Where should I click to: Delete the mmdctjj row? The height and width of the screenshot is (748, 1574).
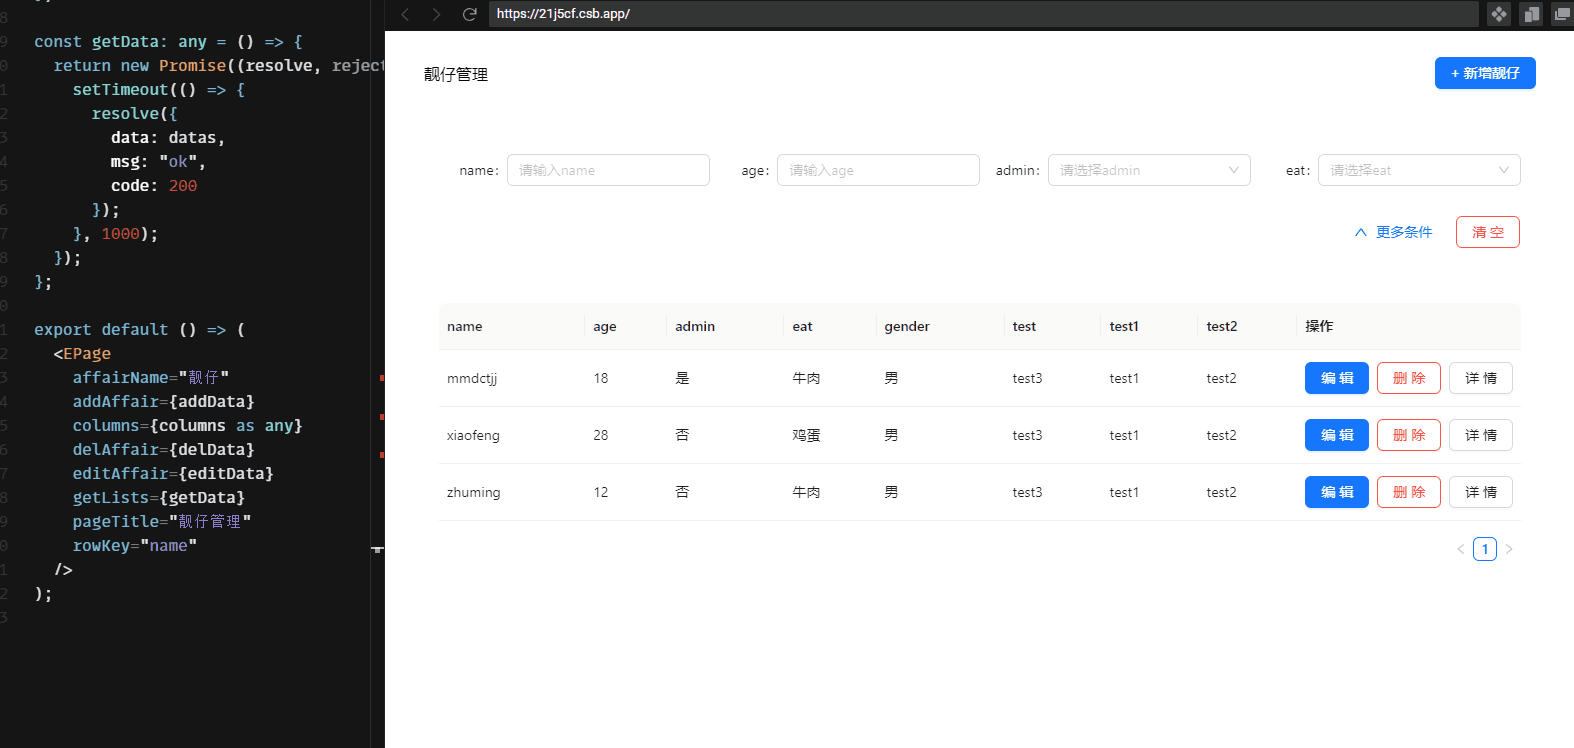(x=1409, y=378)
